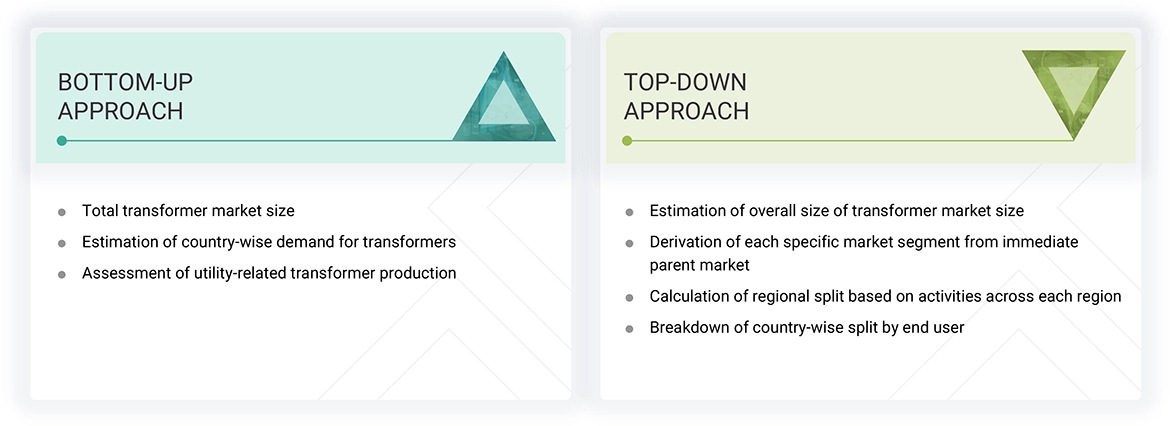Click the Total transformer market size text
Screen dimensions: 1170x426
pos(188,211)
